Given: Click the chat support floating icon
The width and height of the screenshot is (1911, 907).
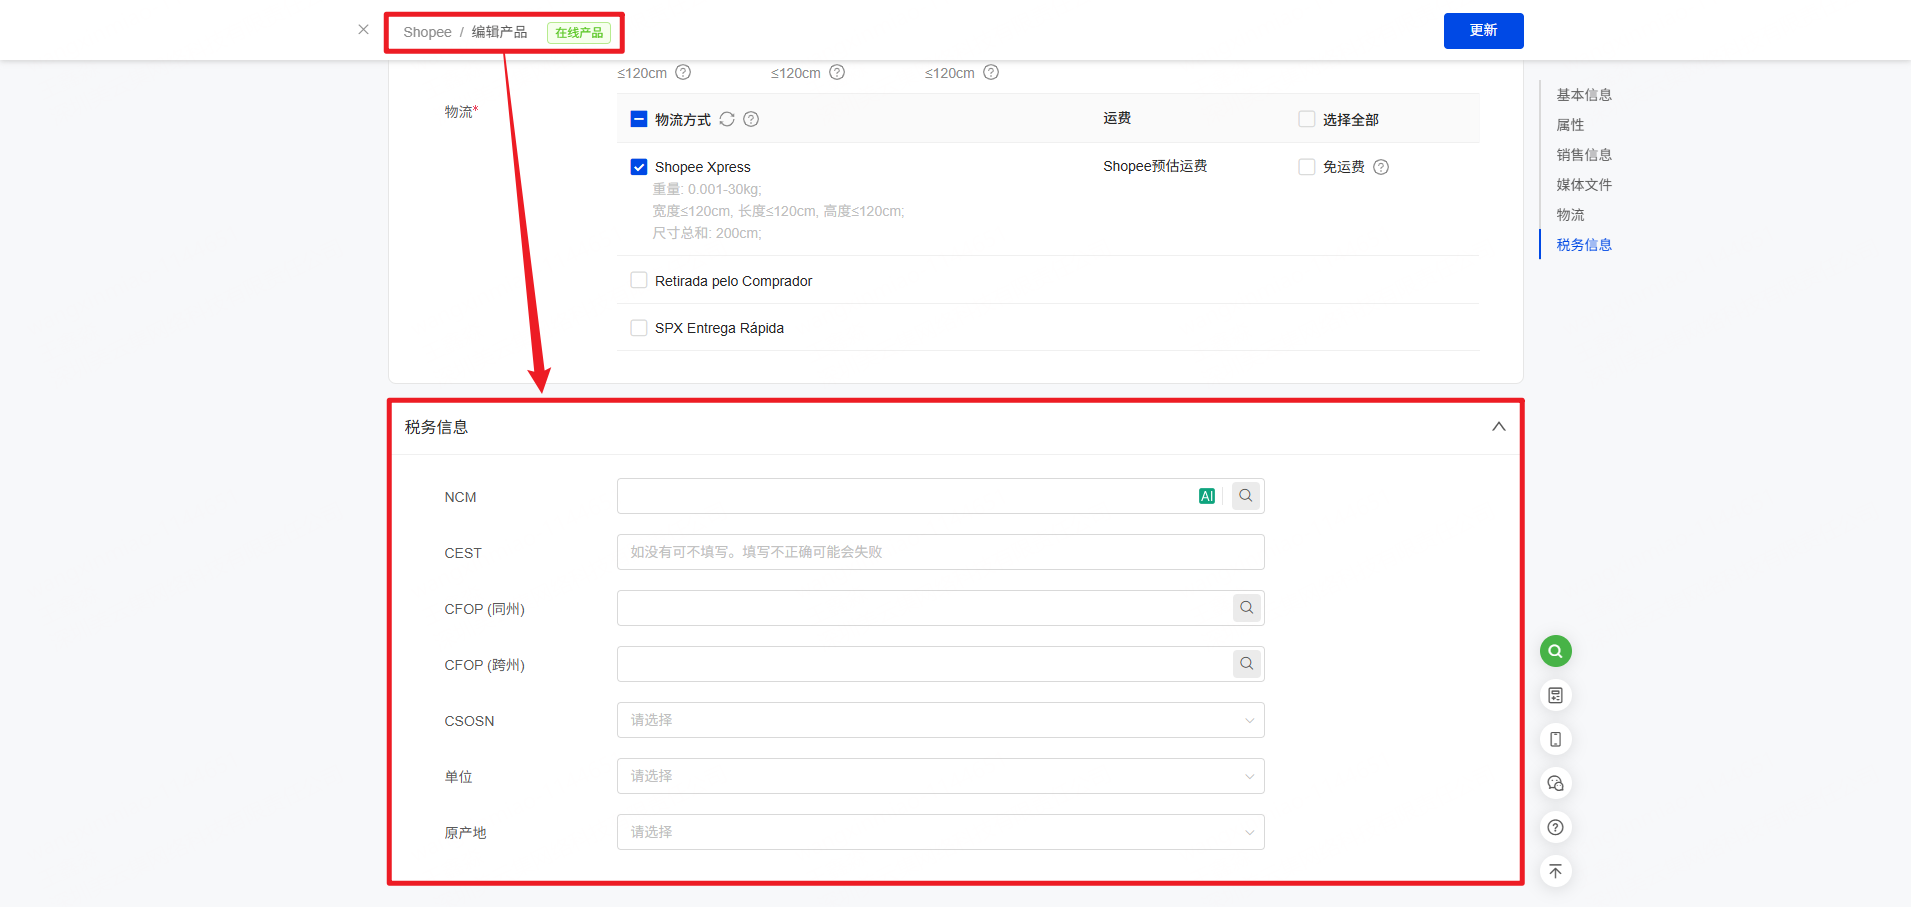Looking at the screenshot, I should pyautogui.click(x=1555, y=783).
